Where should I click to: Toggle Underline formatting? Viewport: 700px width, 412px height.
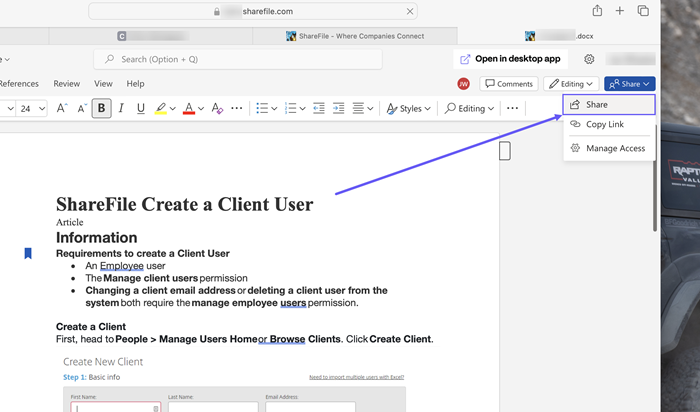141,108
